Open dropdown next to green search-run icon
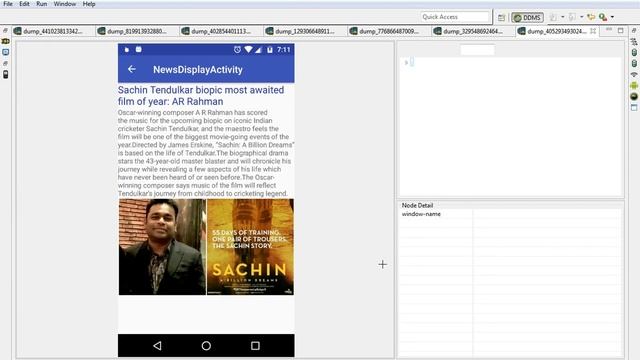Screen dimensions: 640x360 pyautogui.click(x=612, y=17)
